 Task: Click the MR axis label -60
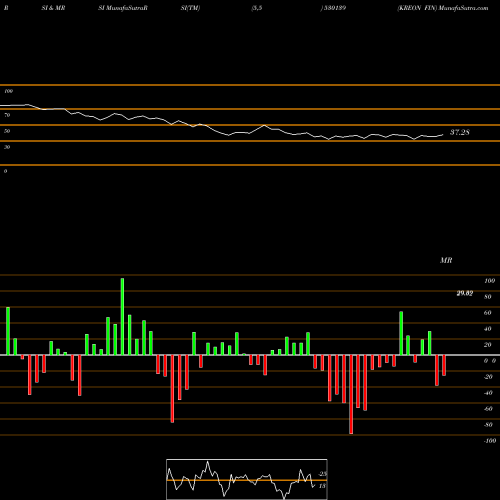click(x=488, y=409)
